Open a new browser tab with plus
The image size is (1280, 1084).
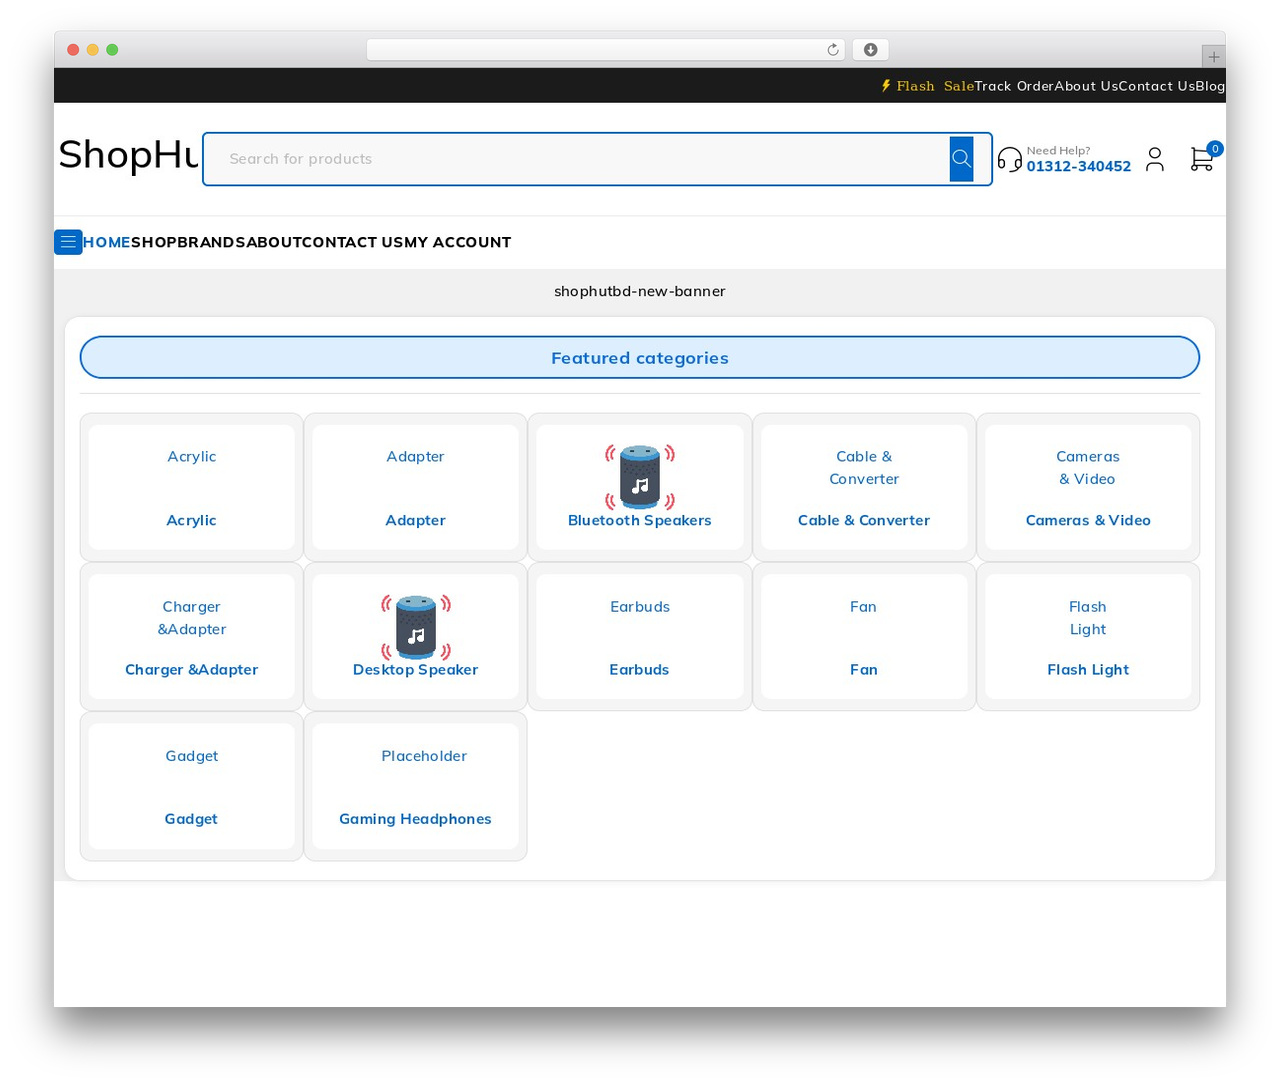pos(1214,57)
